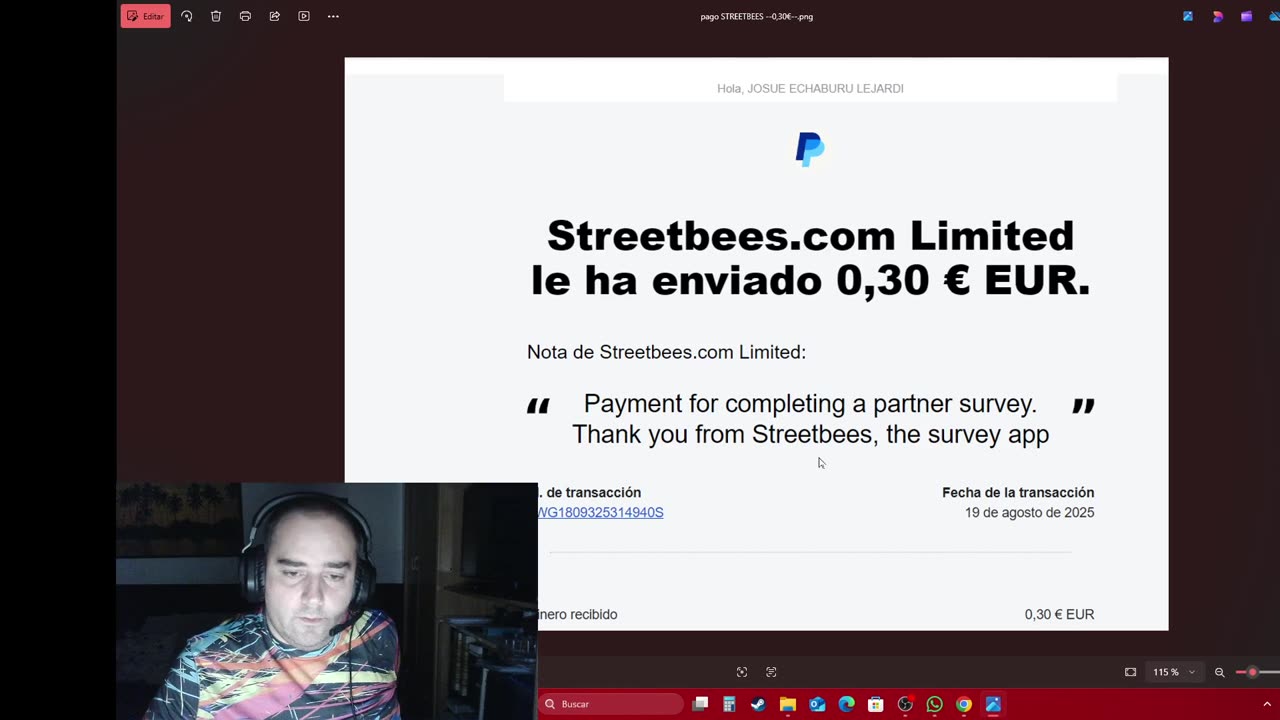Click the date '19 de agosto de 2025'
The image size is (1280, 720).
coord(1029,512)
